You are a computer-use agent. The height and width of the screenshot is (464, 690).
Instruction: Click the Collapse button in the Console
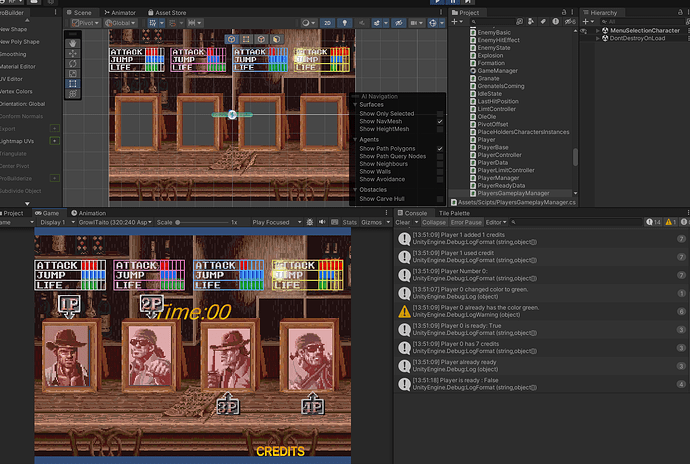(x=434, y=222)
